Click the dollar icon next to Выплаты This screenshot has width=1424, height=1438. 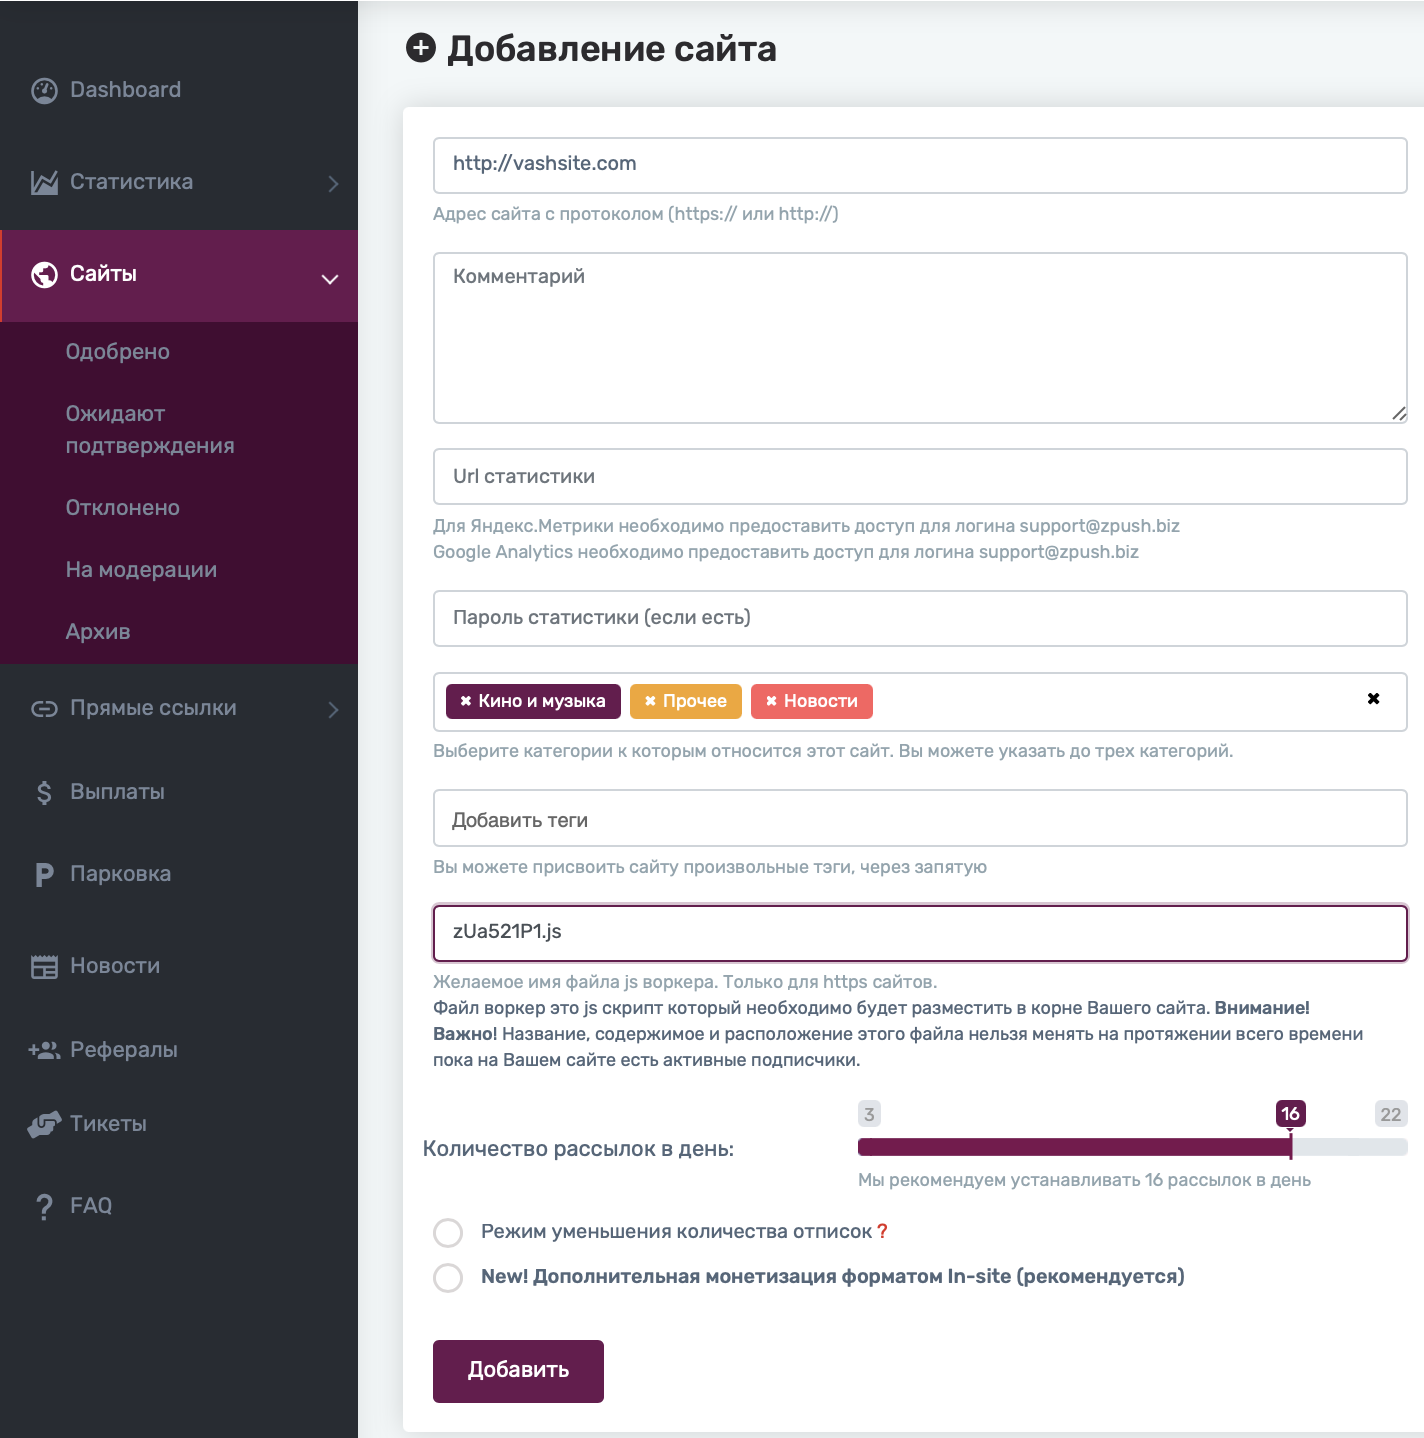(44, 793)
